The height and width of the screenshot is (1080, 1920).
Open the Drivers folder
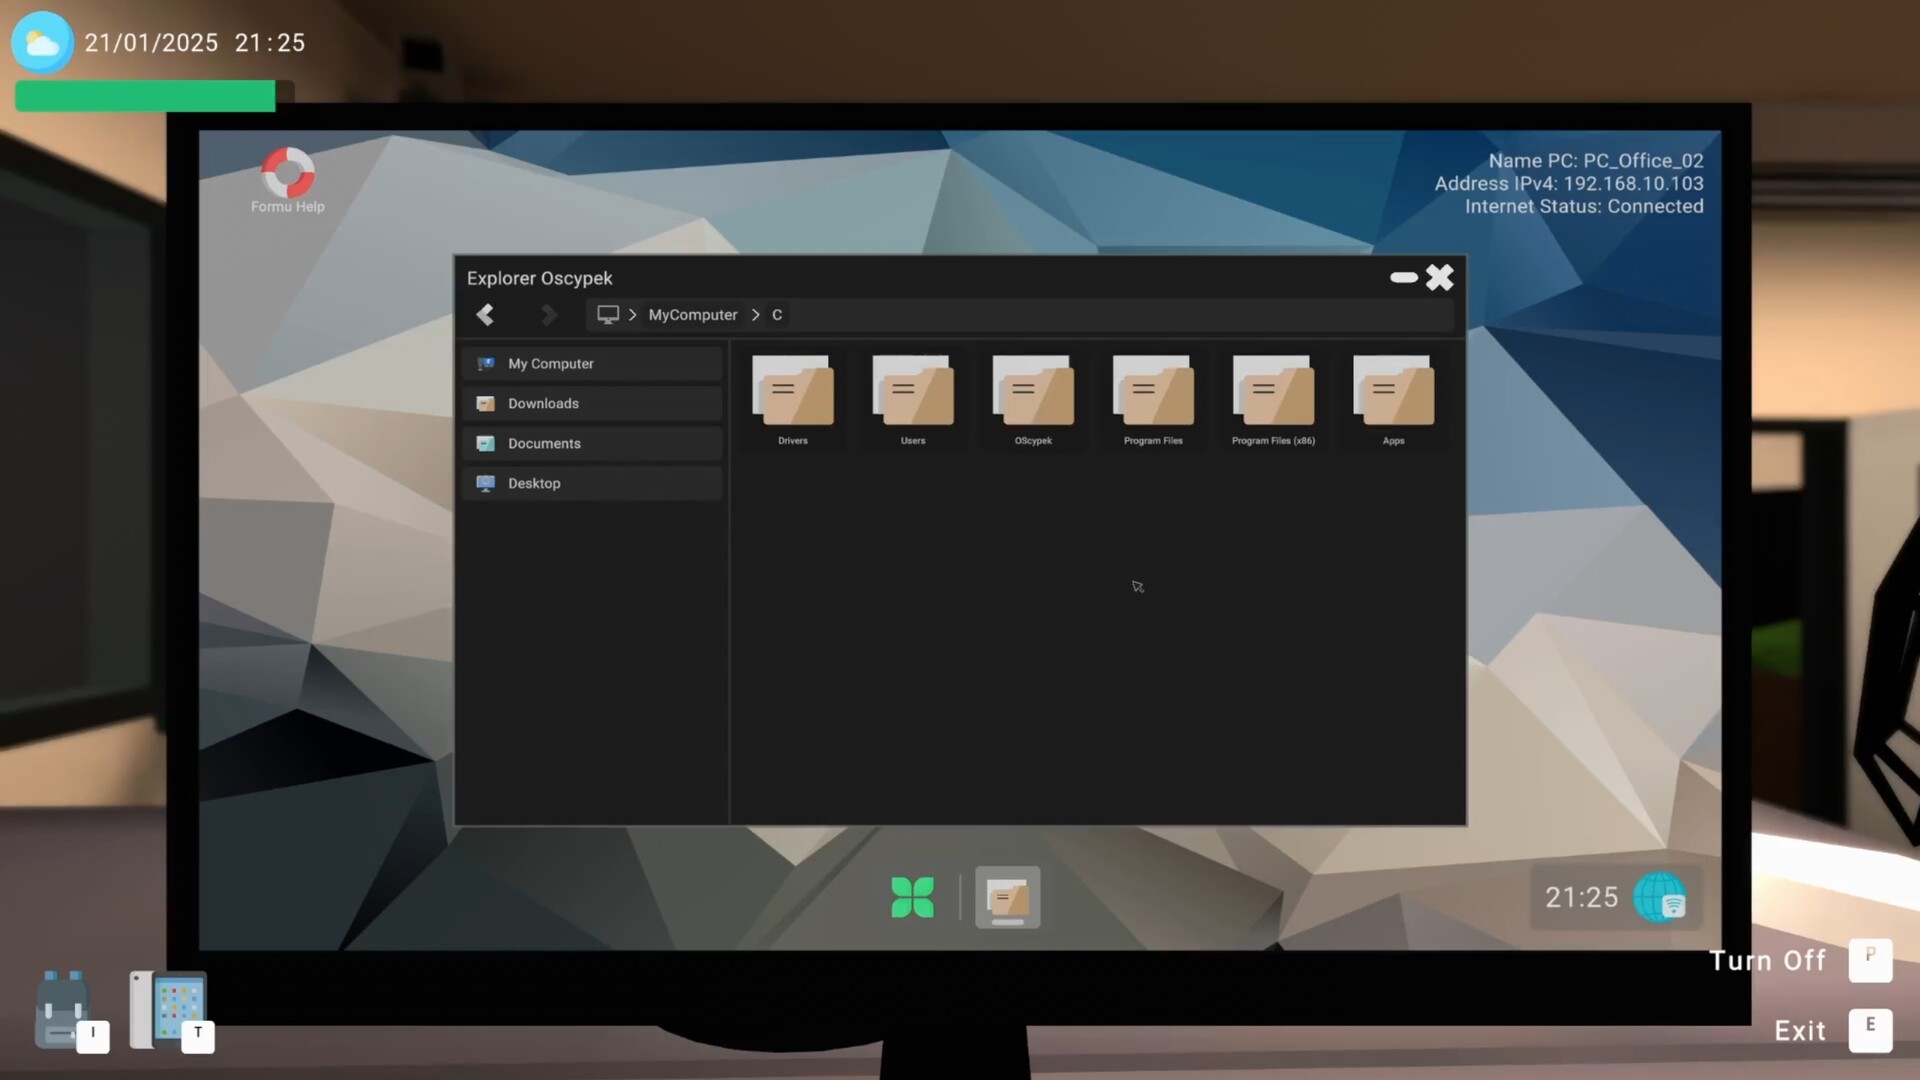point(792,392)
